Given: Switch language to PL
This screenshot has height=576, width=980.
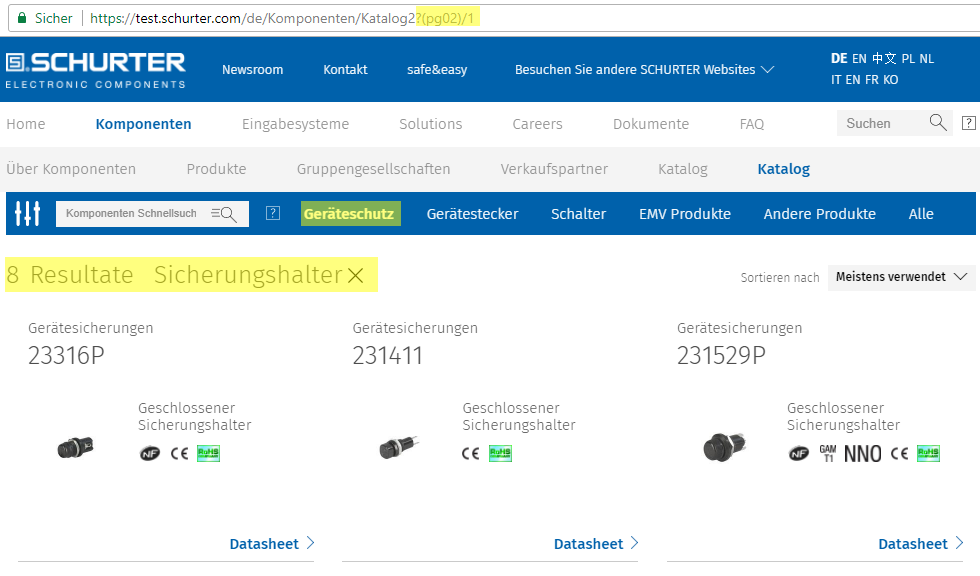Looking at the screenshot, I should coord(908,58).
